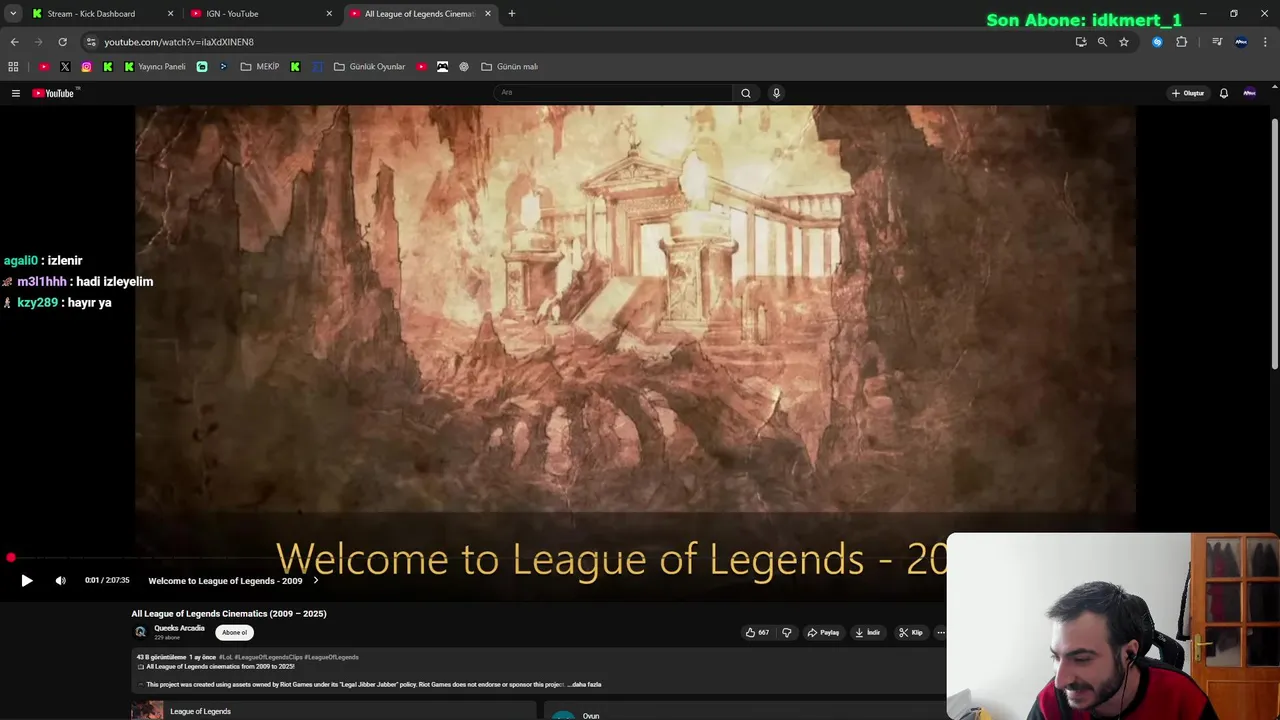The image size is (1280, 720).
Task: Open the Oluştur create menu
Action: tap(1188, 93)
